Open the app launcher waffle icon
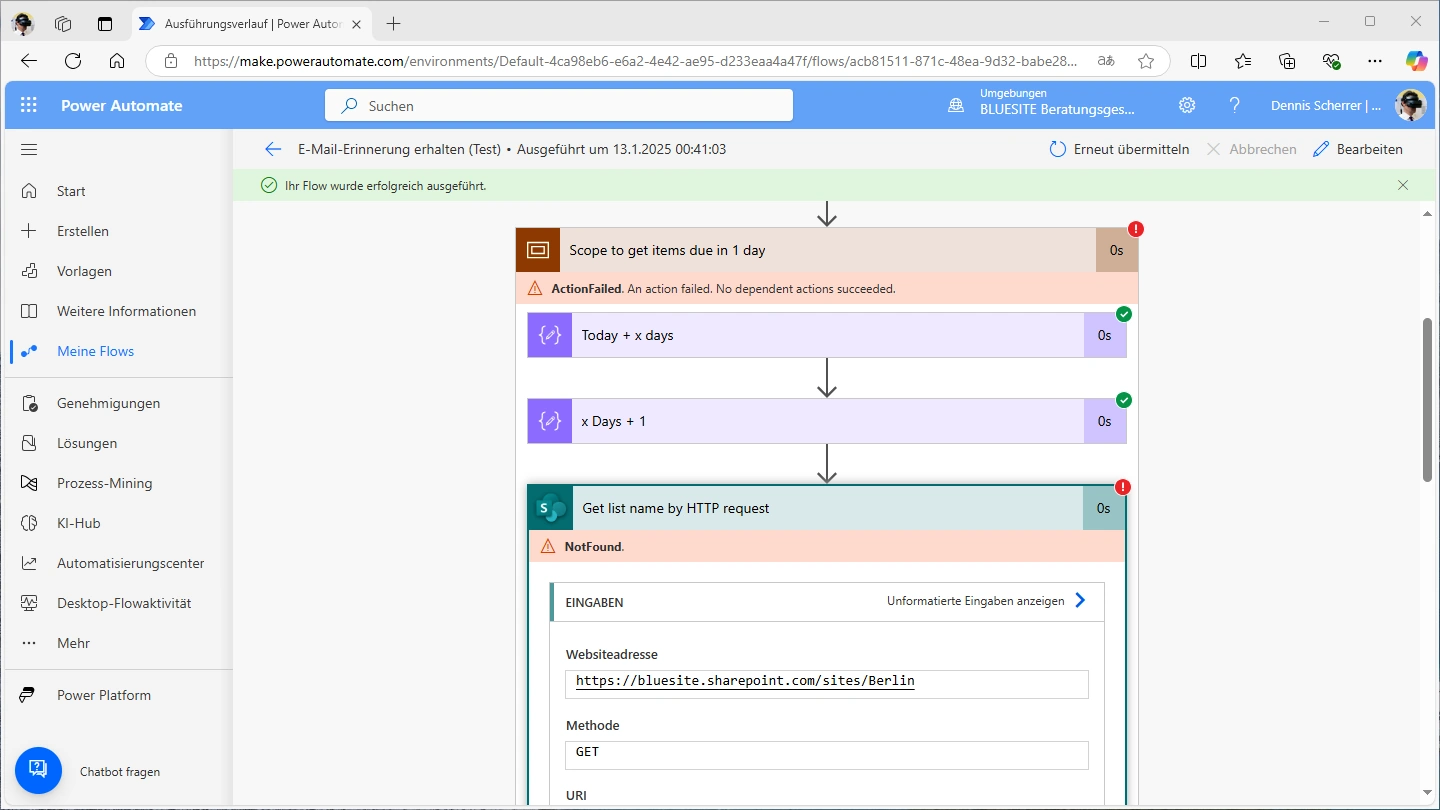 (28, 105)
